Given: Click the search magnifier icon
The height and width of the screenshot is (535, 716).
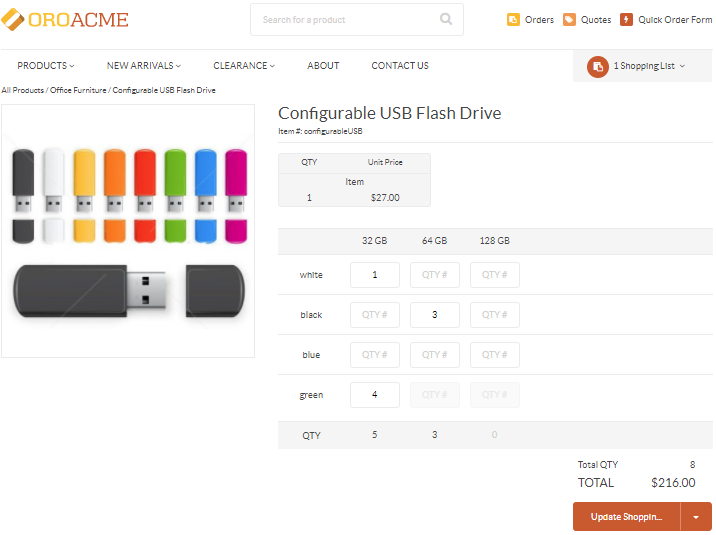Looking at the screenshot, I should [x=446, y=19].
